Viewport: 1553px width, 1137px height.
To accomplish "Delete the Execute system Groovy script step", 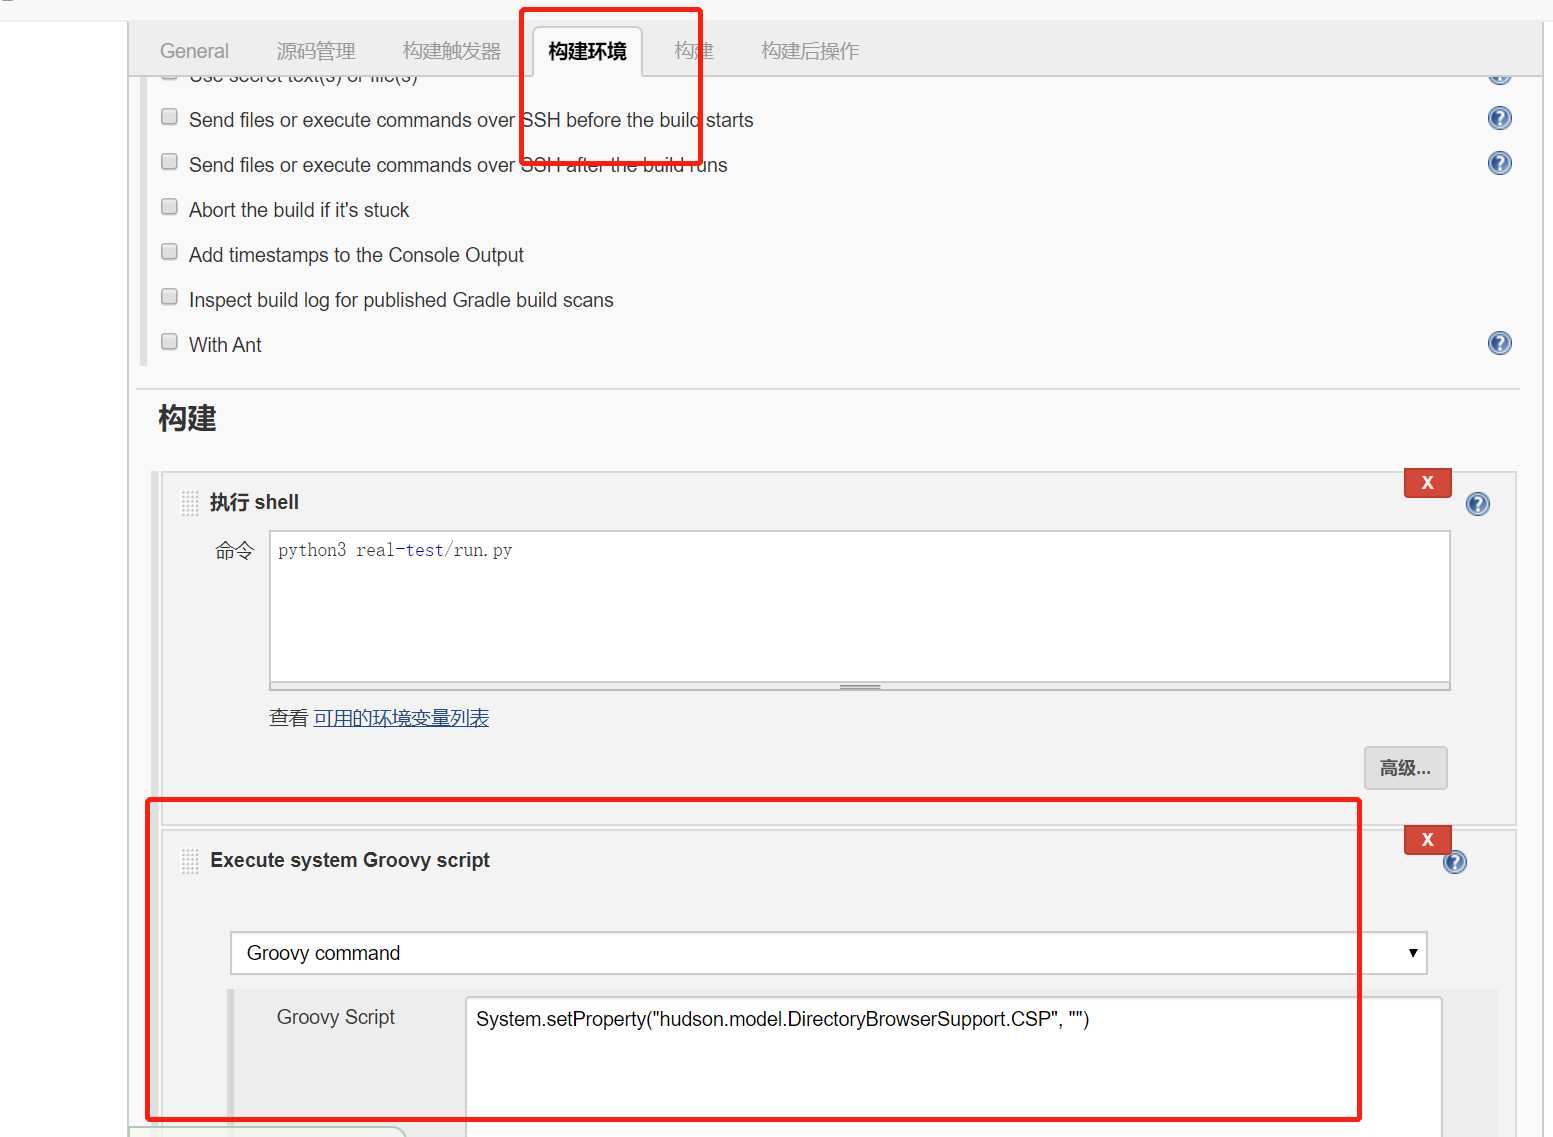I will 1427,839.
